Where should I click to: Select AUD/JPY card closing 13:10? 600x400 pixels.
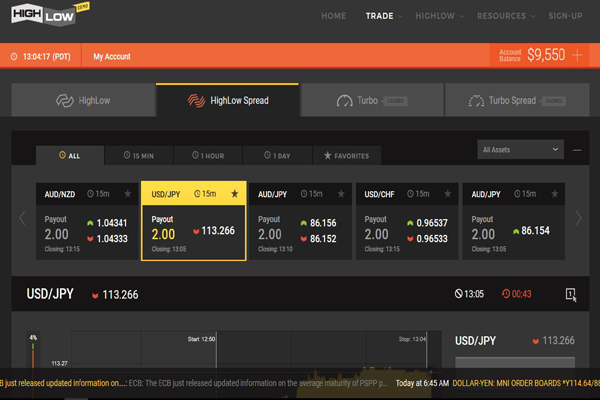[x=300, y=221]
